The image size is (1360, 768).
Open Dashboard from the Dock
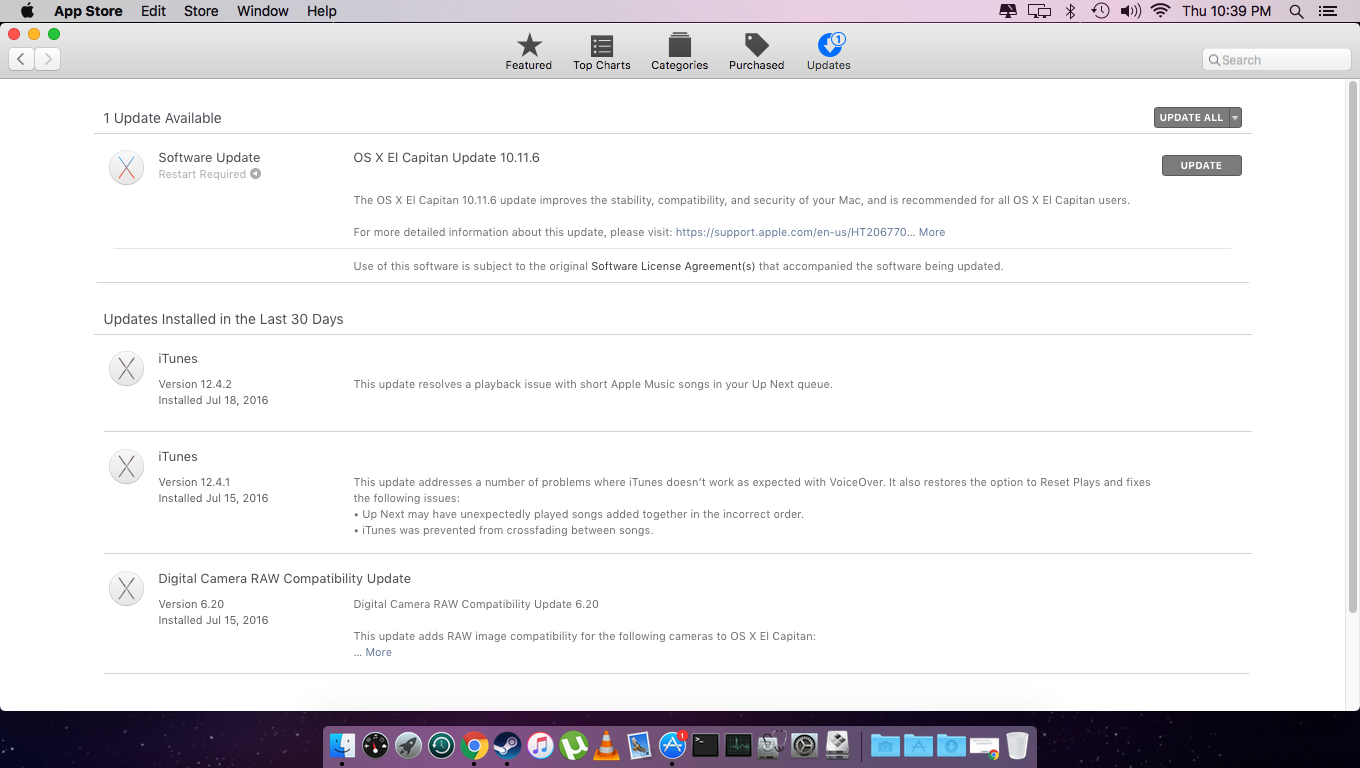coord(375,745)
